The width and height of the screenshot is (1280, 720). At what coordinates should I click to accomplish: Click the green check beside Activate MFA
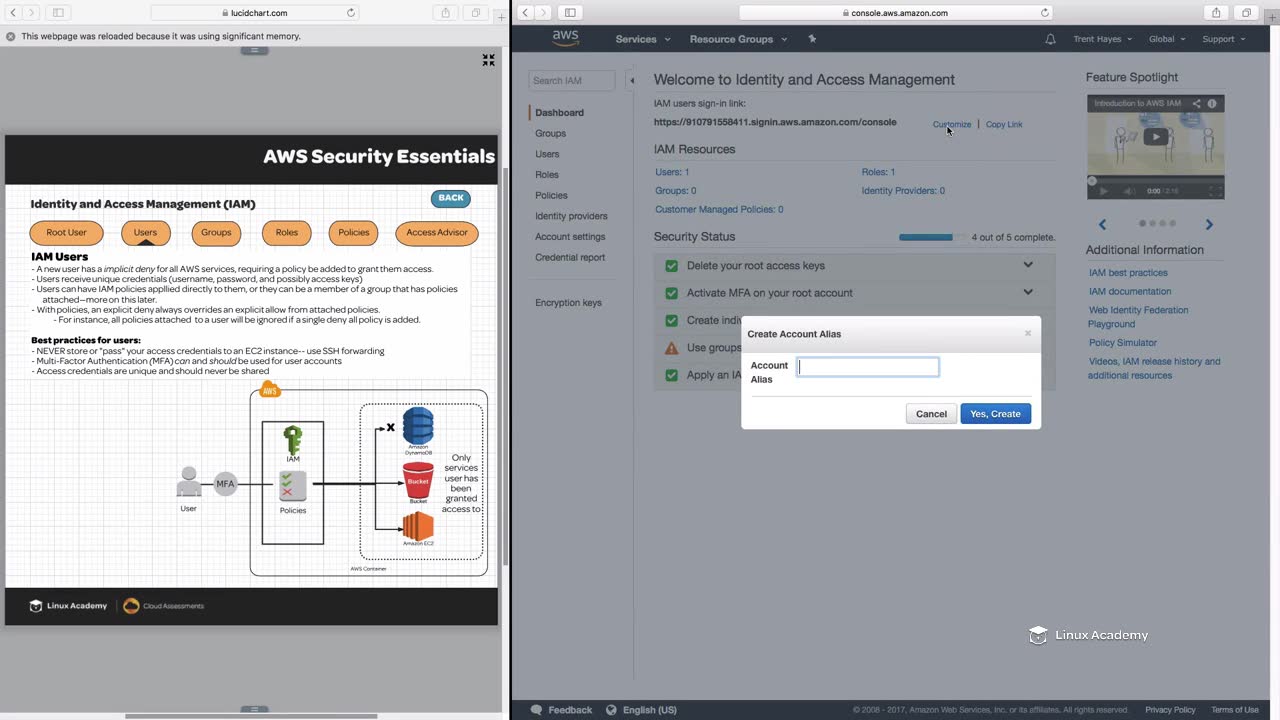672,293
